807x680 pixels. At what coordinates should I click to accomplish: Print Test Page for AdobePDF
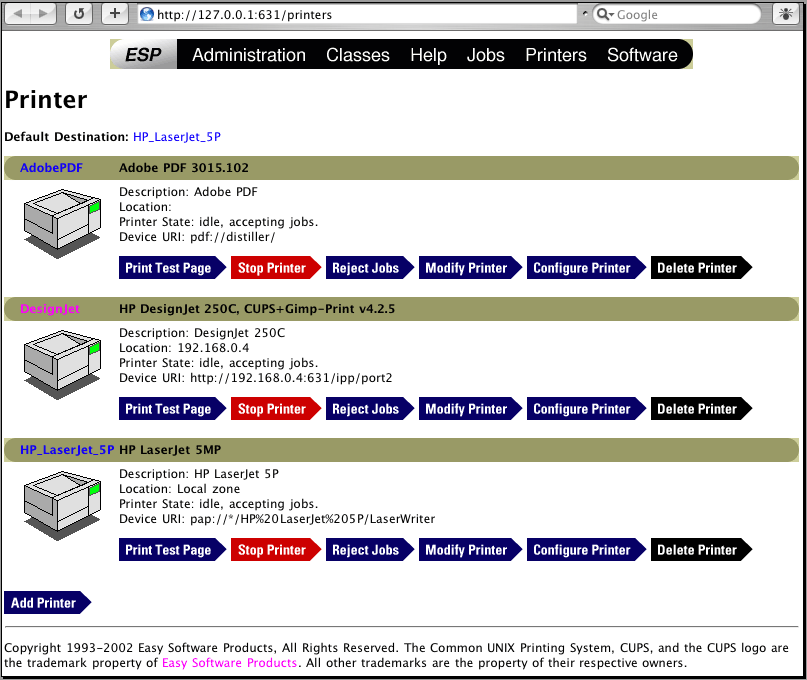172,268
